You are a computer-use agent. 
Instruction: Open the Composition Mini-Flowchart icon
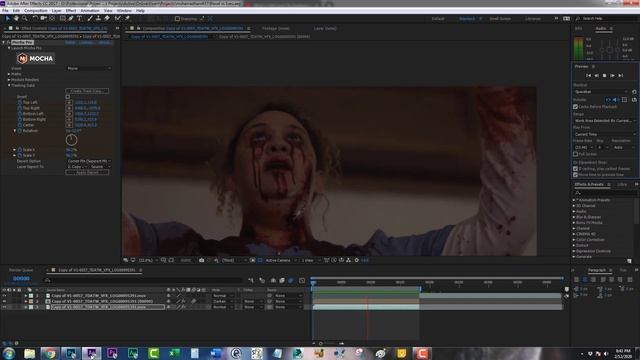coord(251,280)
